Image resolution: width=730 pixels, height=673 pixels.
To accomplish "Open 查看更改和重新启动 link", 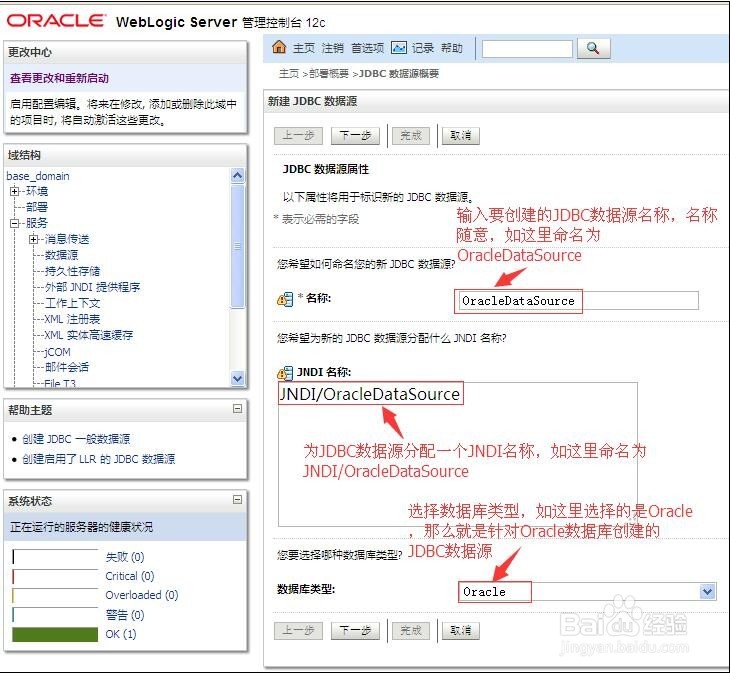I will point(59,78).
